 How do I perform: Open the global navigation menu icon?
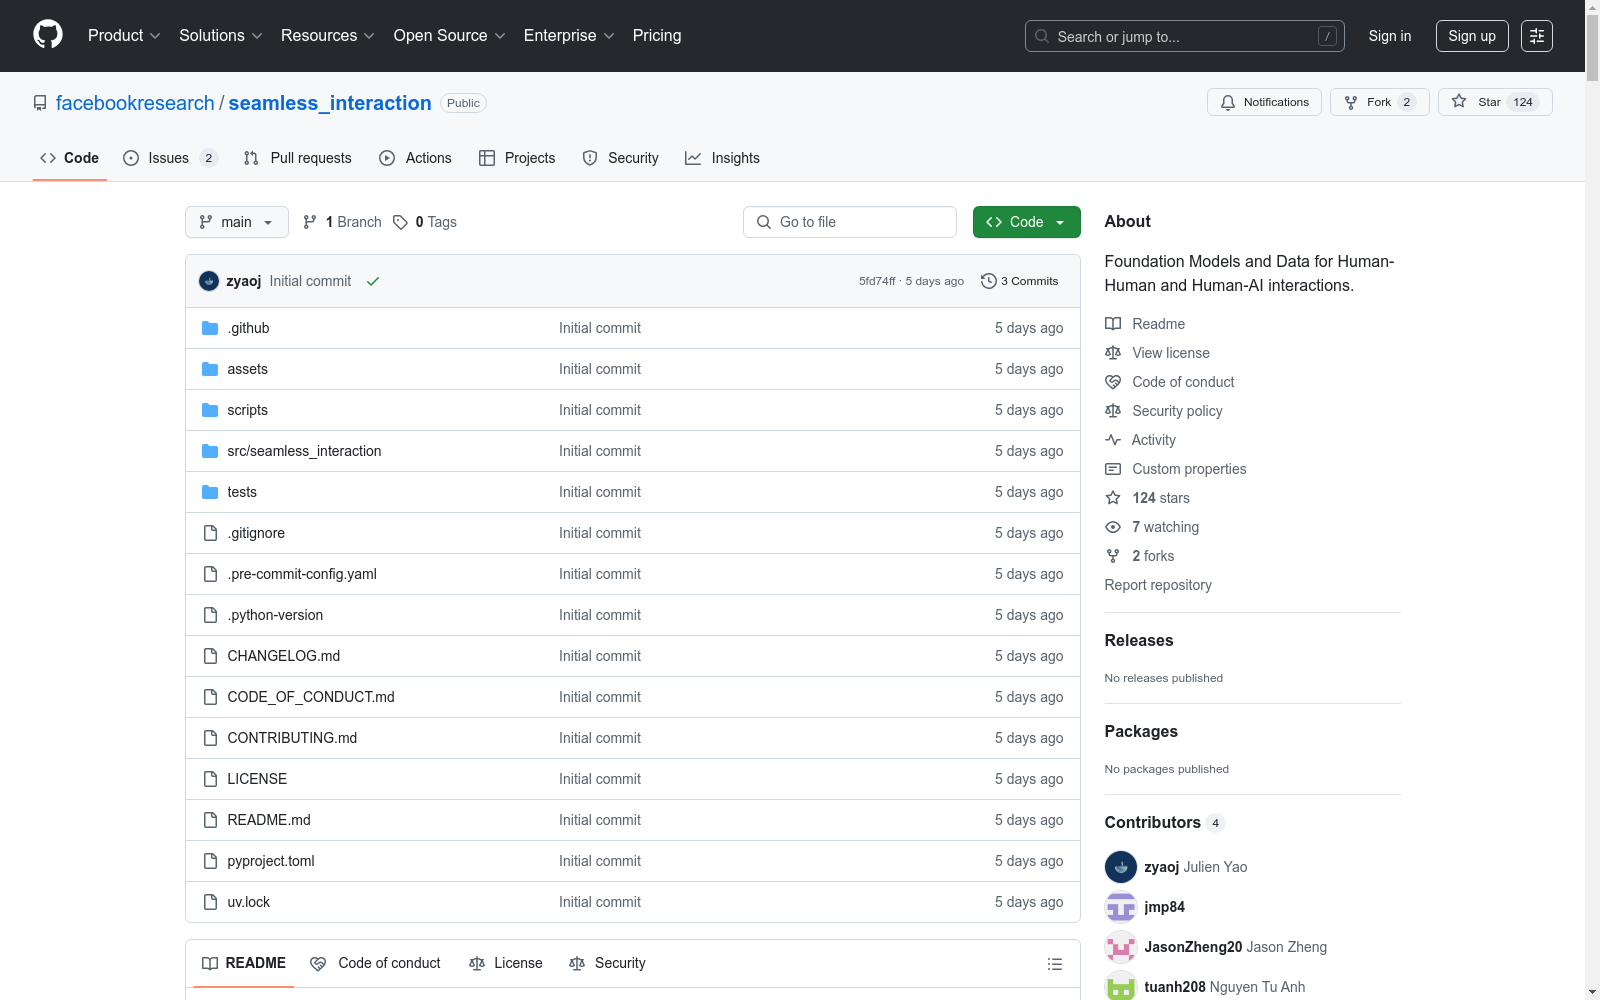1537,36
